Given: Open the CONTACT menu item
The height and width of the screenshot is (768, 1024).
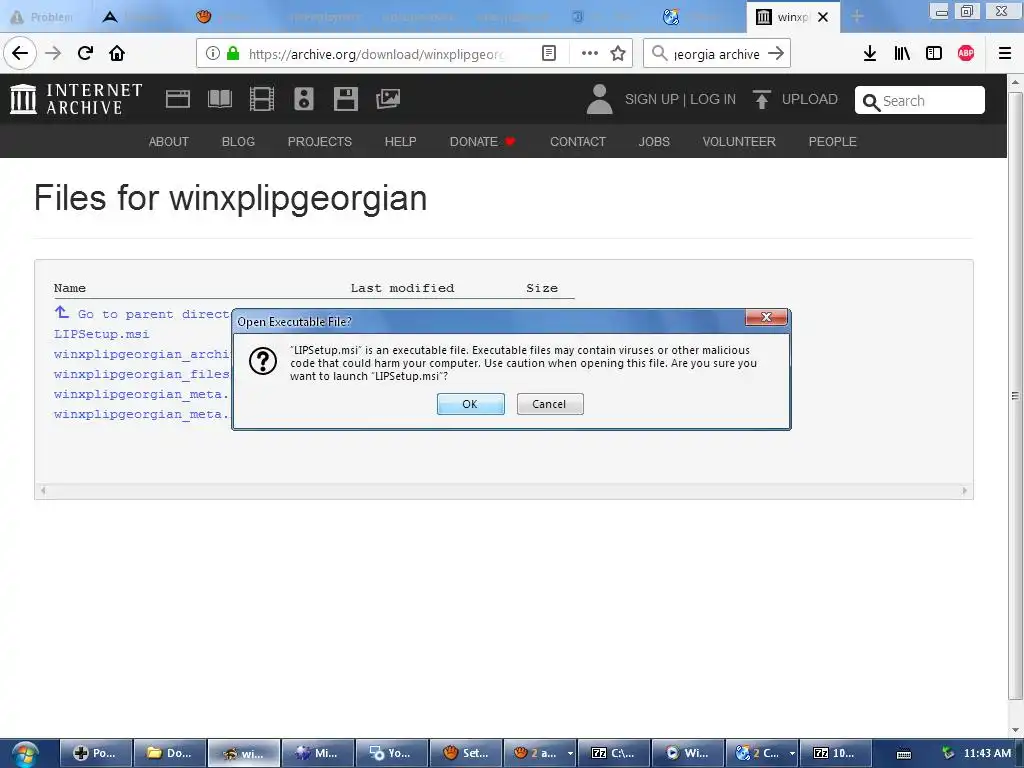Looking at the screenshot, I should [x=578, y=142].
